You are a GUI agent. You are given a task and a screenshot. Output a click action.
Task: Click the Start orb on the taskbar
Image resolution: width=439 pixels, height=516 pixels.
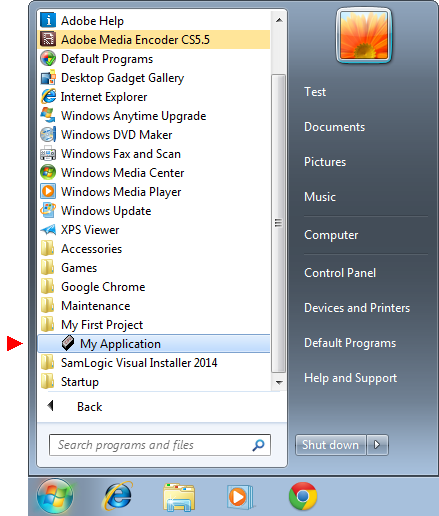[55, 496]
